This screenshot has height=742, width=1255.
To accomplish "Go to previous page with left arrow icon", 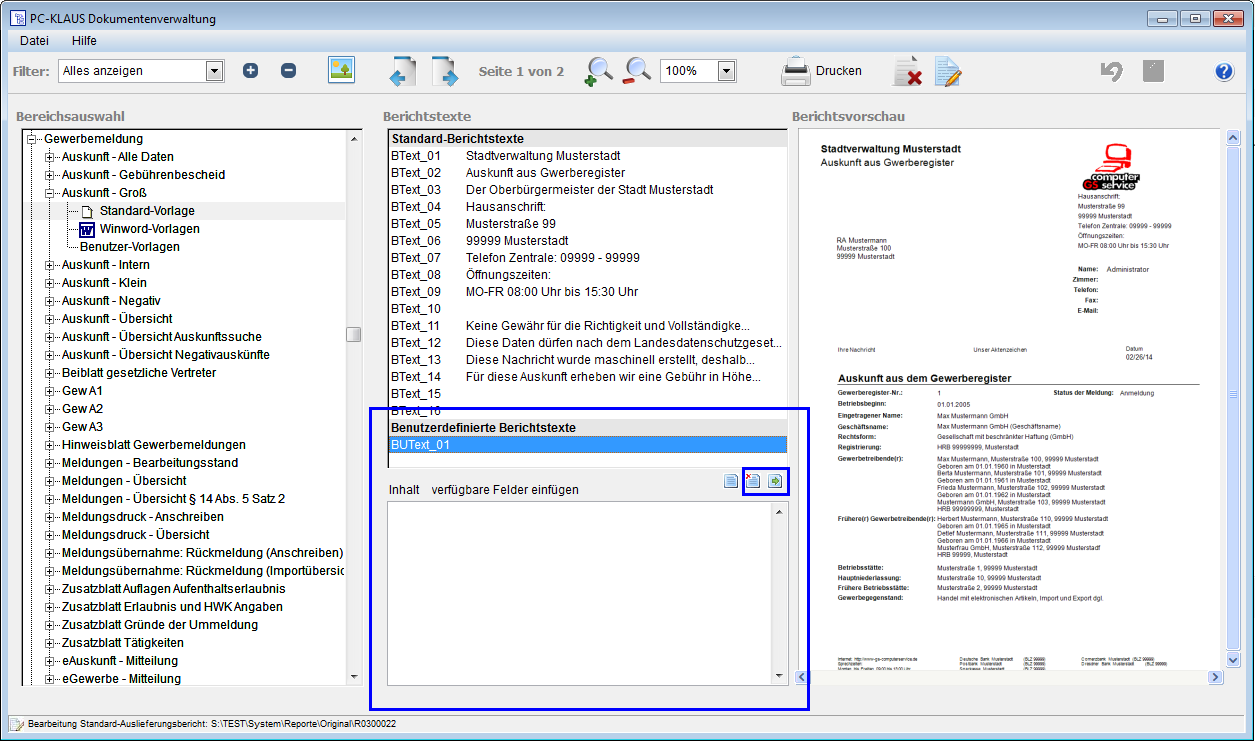I will click(402, 71).
